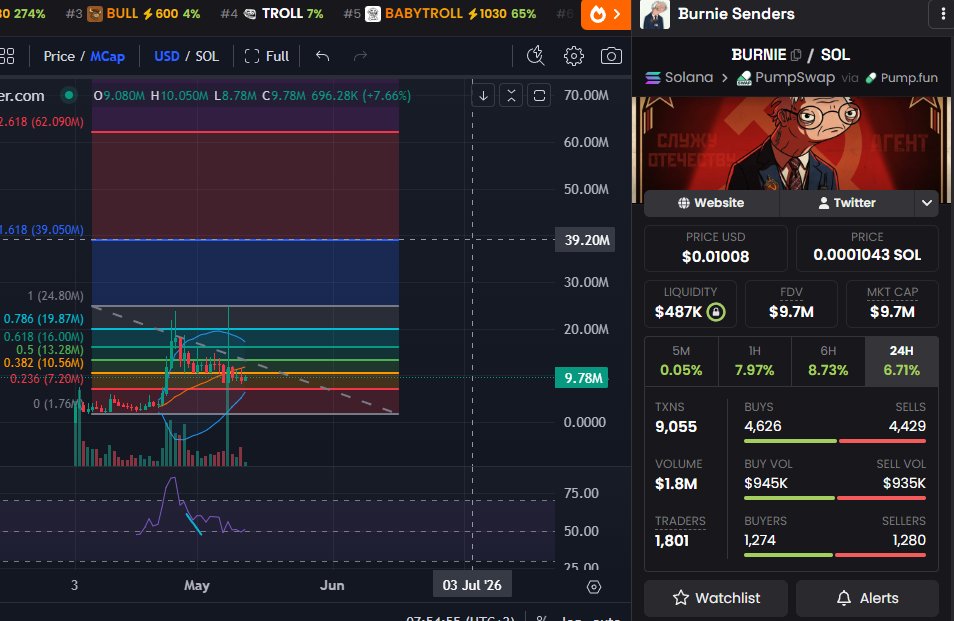Image resolution: width=954 pixels, height=621 pixels.
Task: Click the 0.618 (16.00M) Fibonacci label
Action: coord(43,336)
